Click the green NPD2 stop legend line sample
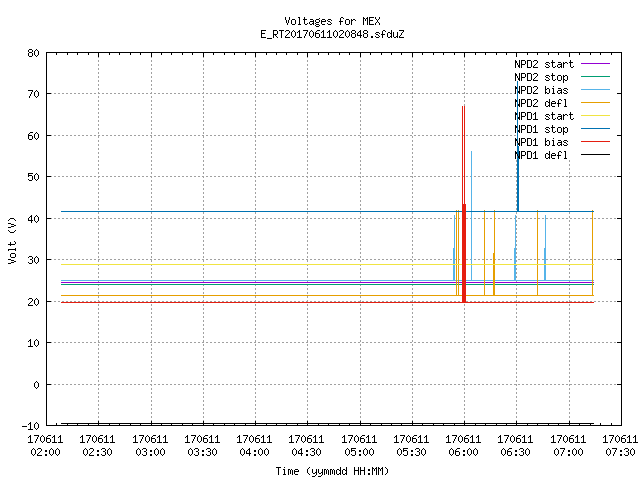640x480 pixels. (x=595, y=77)
